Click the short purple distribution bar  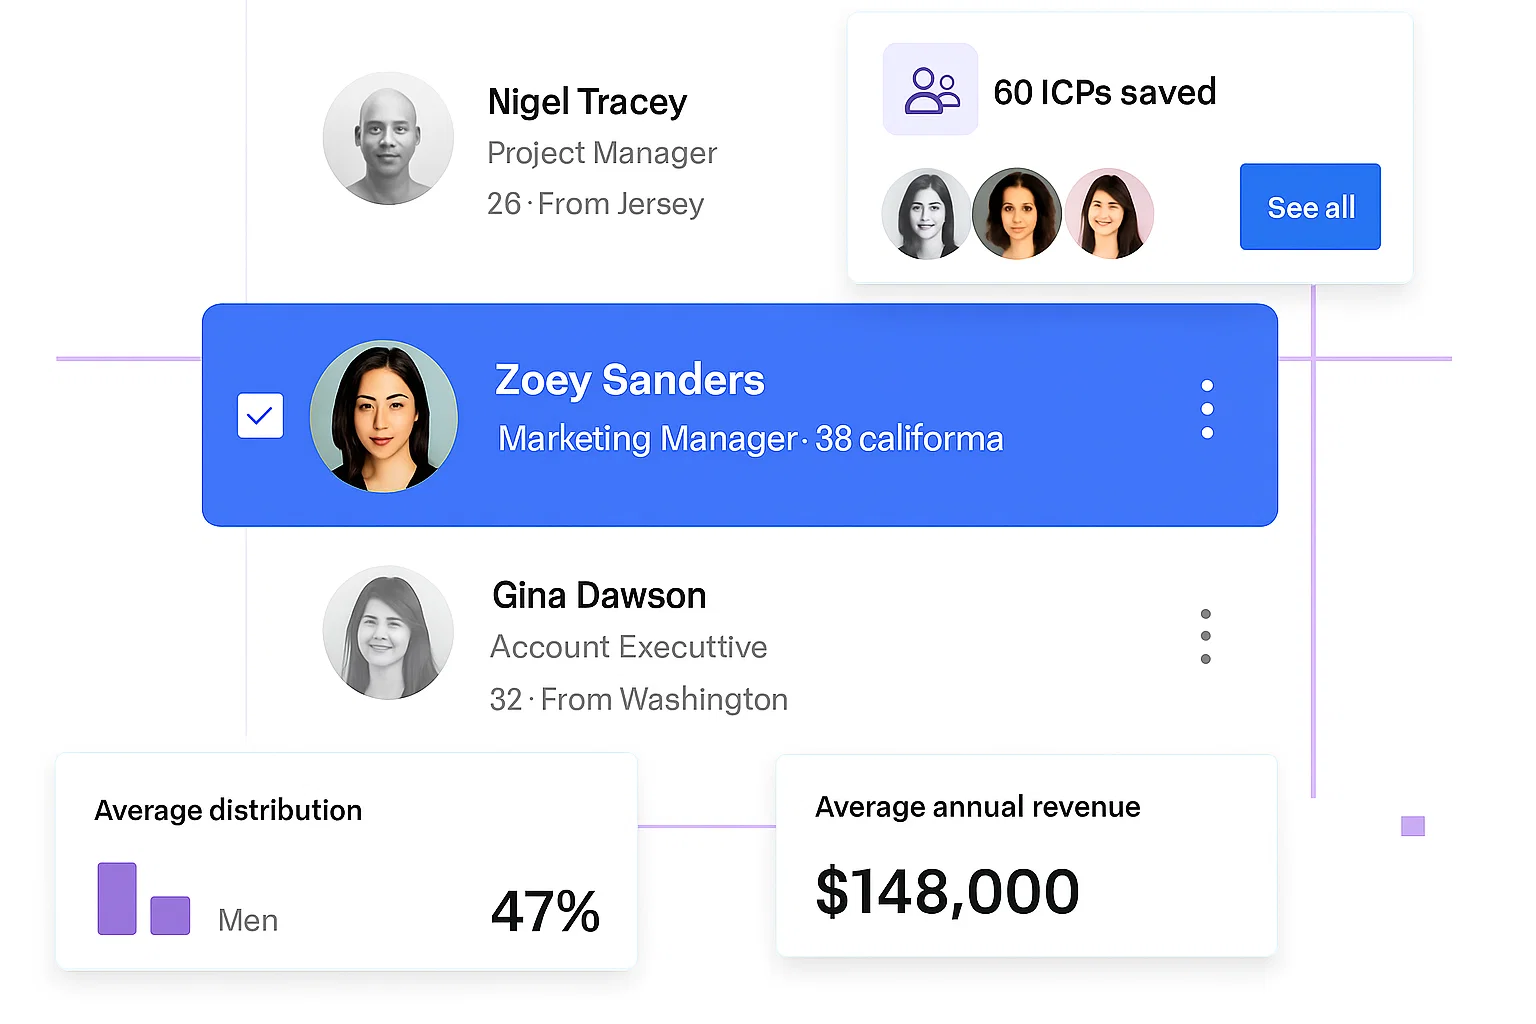(170, 916)
